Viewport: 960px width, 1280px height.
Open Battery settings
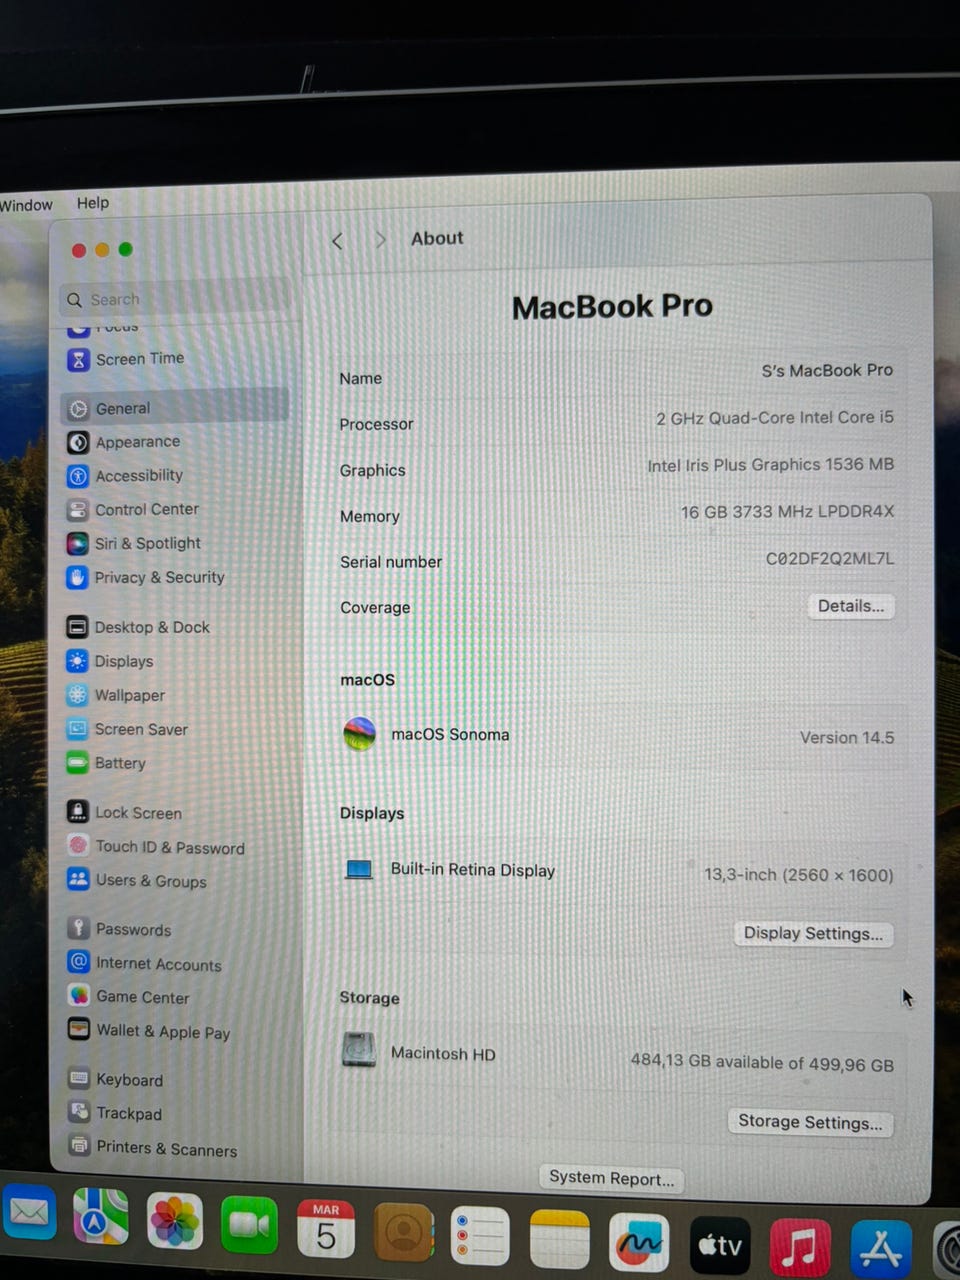(106, 763)
